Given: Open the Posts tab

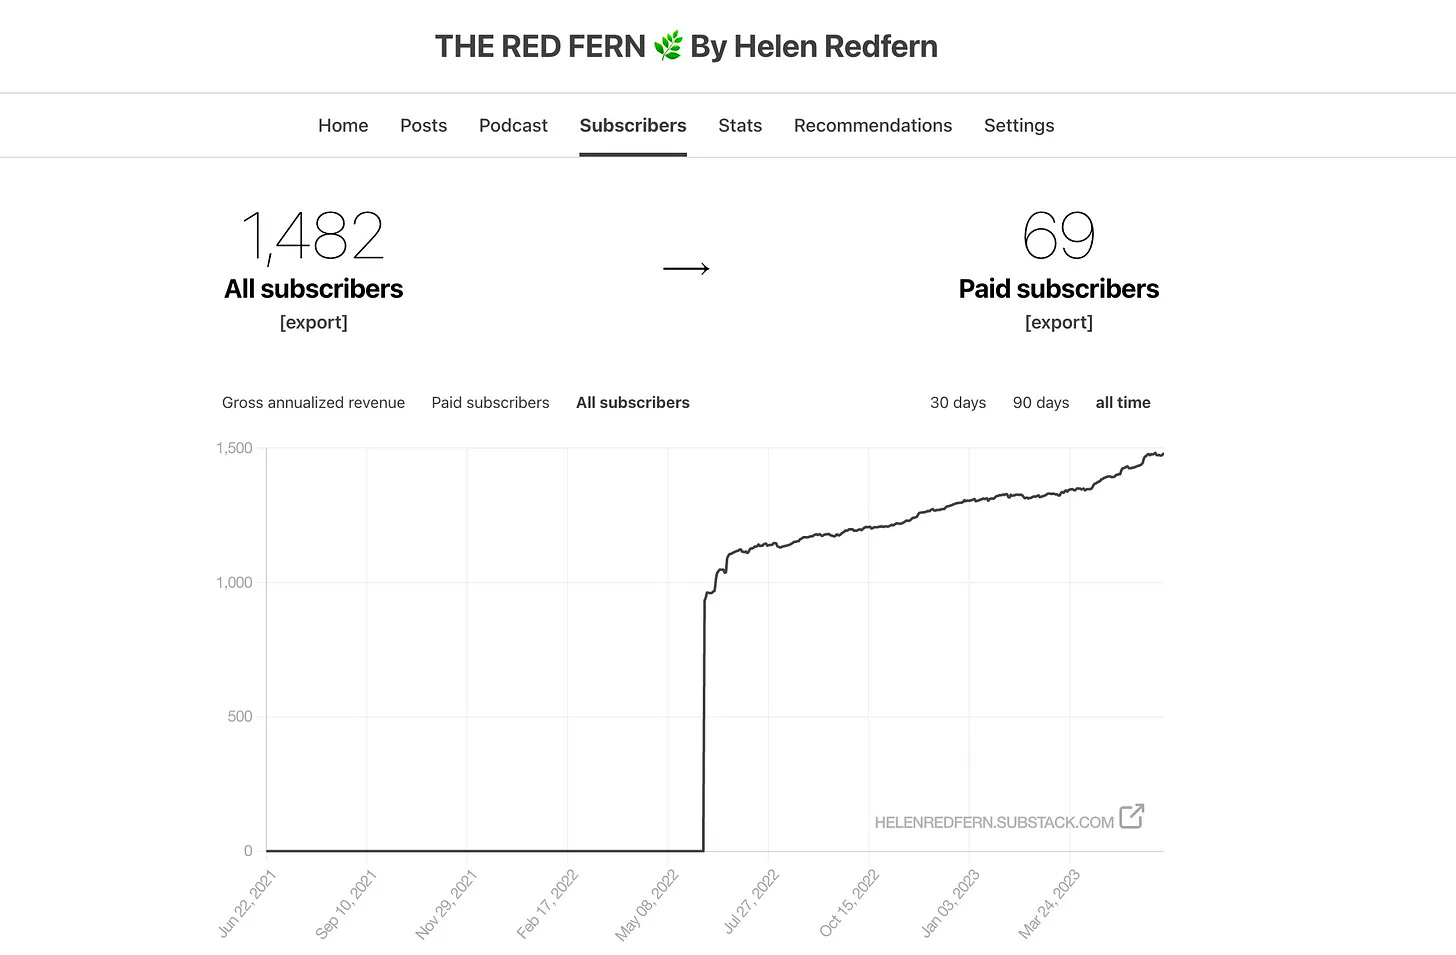Looking at the screenshot, I should [423, 125].
